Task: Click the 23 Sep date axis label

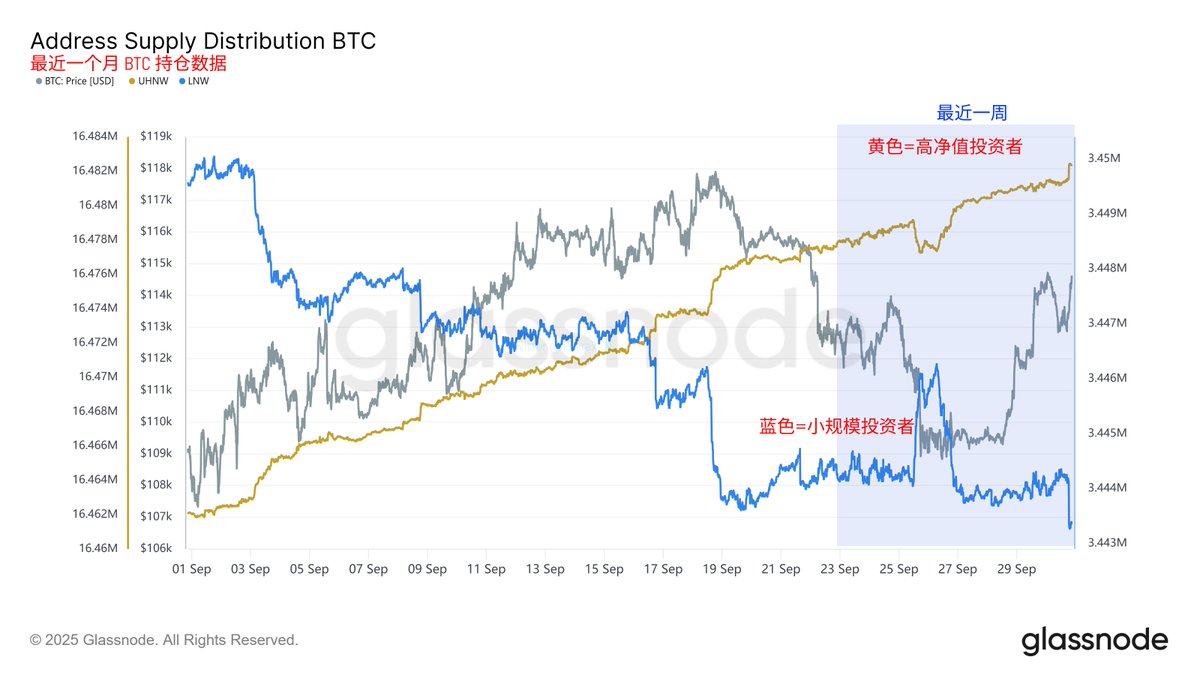Action: pos(840,569)
